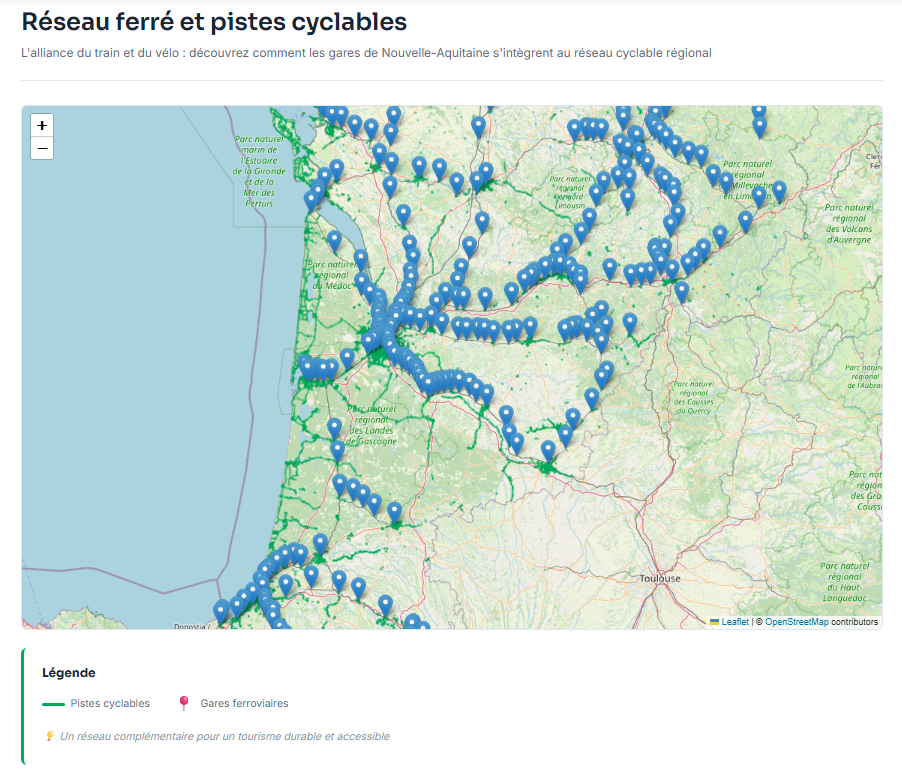
Task: Click the pink station pin in the legend
Action: [x=183, y=704]
